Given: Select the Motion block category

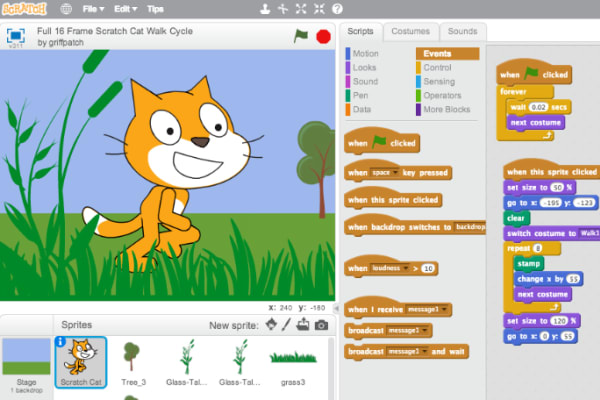Looking at the screenshot, I should point(362,54).
